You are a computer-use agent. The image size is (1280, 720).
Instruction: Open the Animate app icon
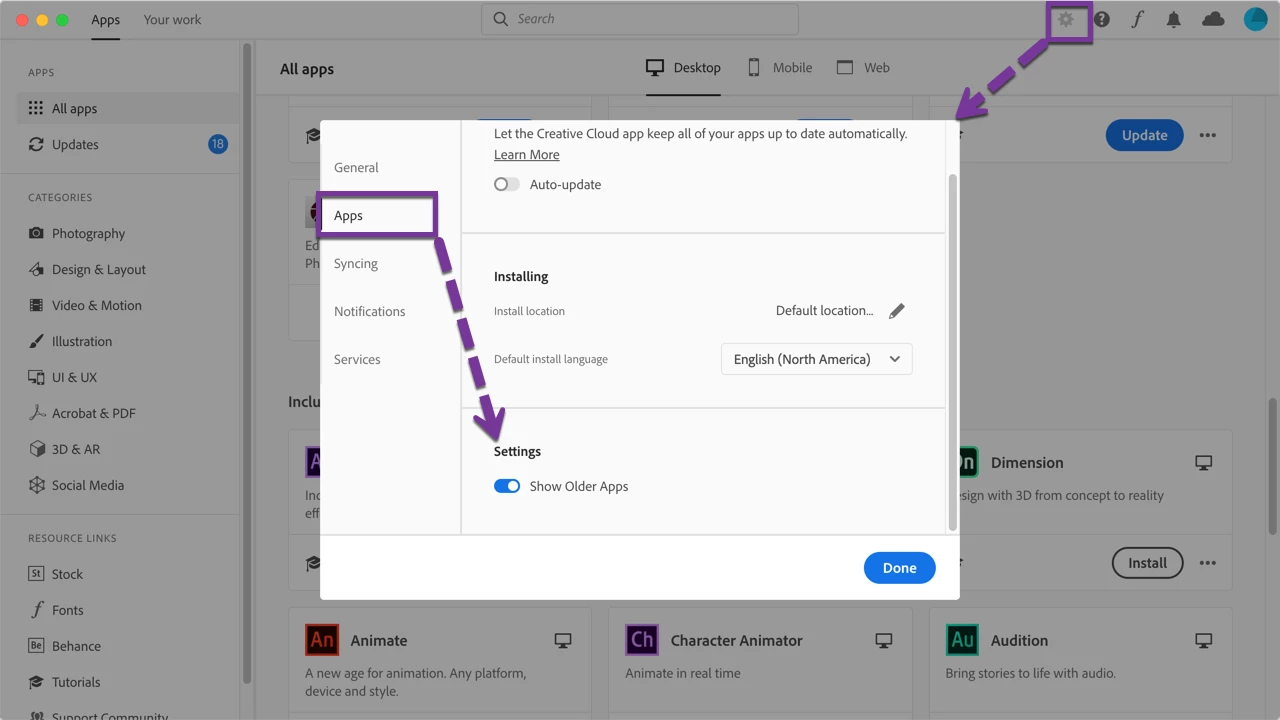(322, 640)
